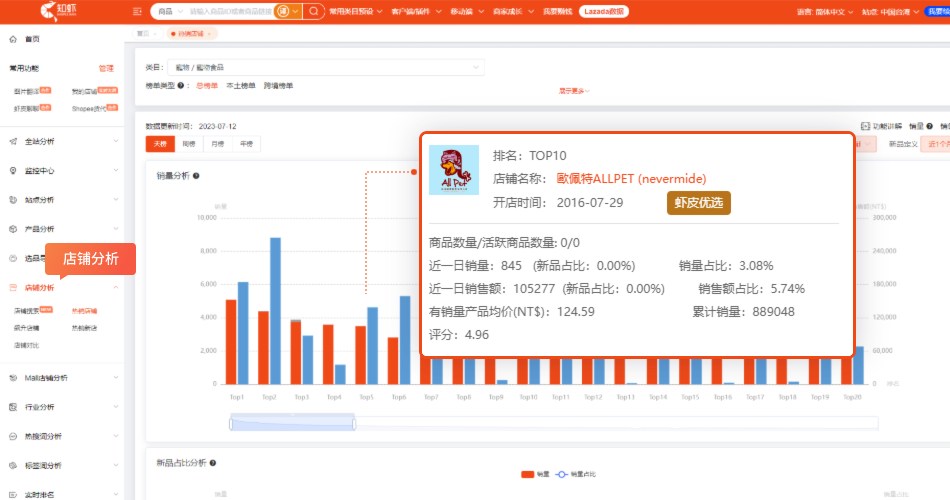Toggle 销量占比 legend in 新品占比分析 chart
The height and width of the screenshot is (500, 950).
pos(576,475)
